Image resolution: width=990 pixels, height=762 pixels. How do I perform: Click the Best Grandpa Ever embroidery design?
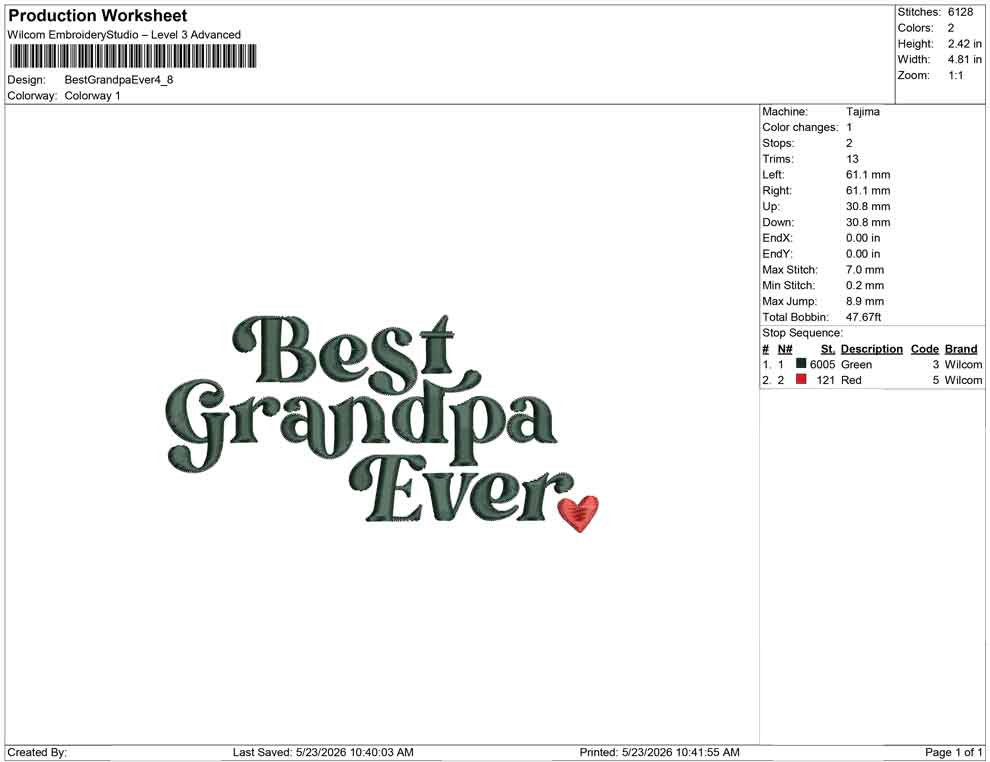click(x=383, y=424)
